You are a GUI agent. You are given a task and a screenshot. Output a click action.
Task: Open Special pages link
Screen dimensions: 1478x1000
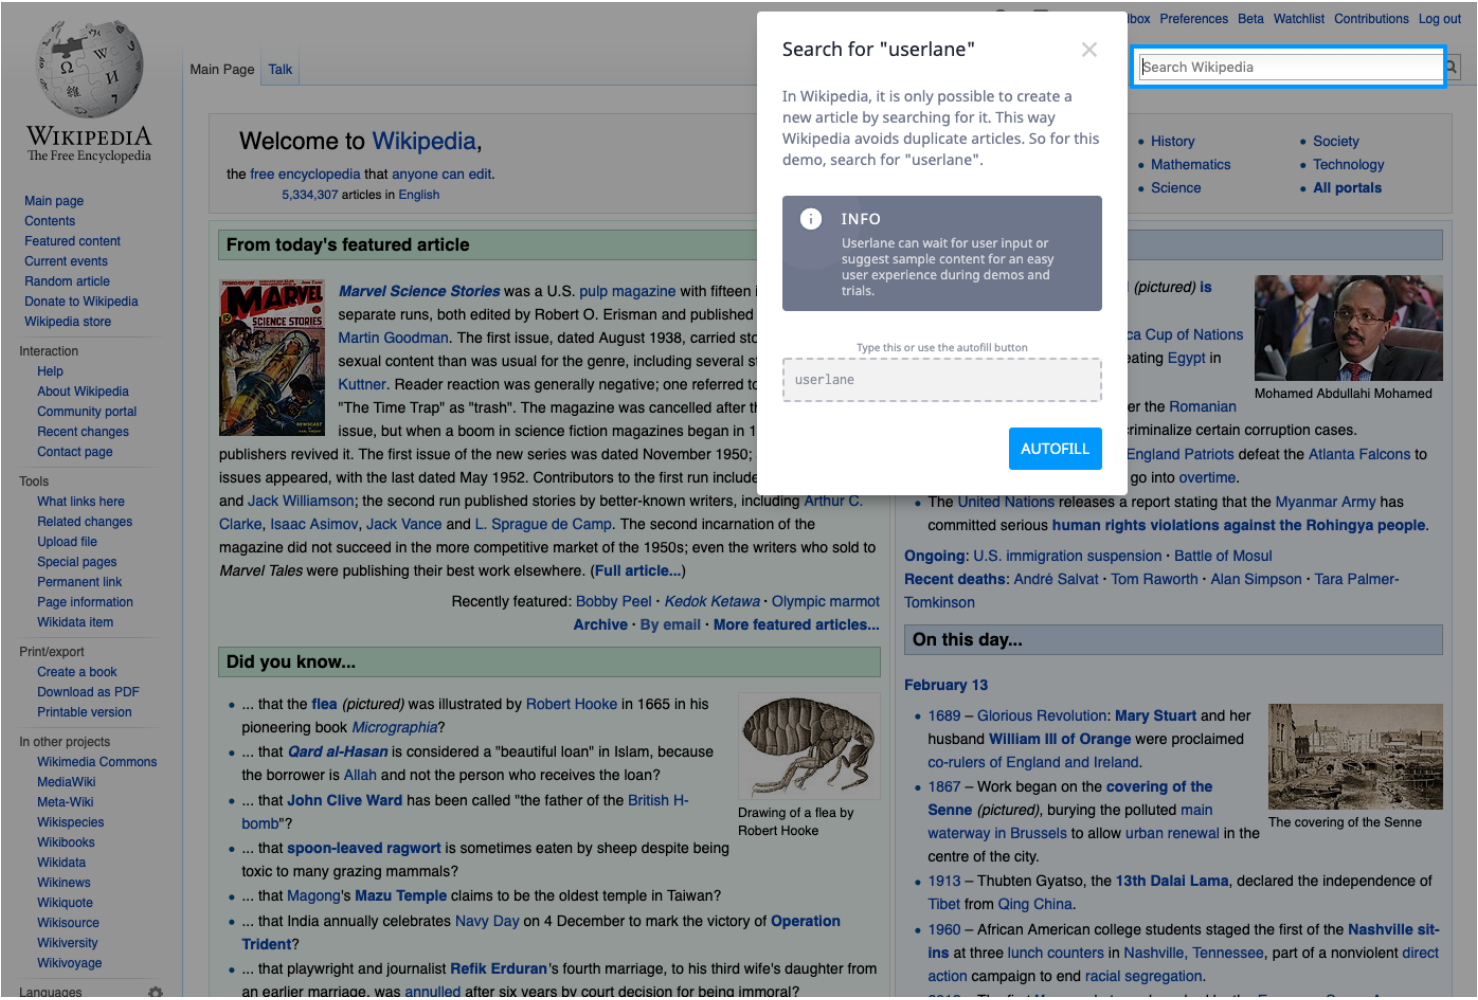77,561
